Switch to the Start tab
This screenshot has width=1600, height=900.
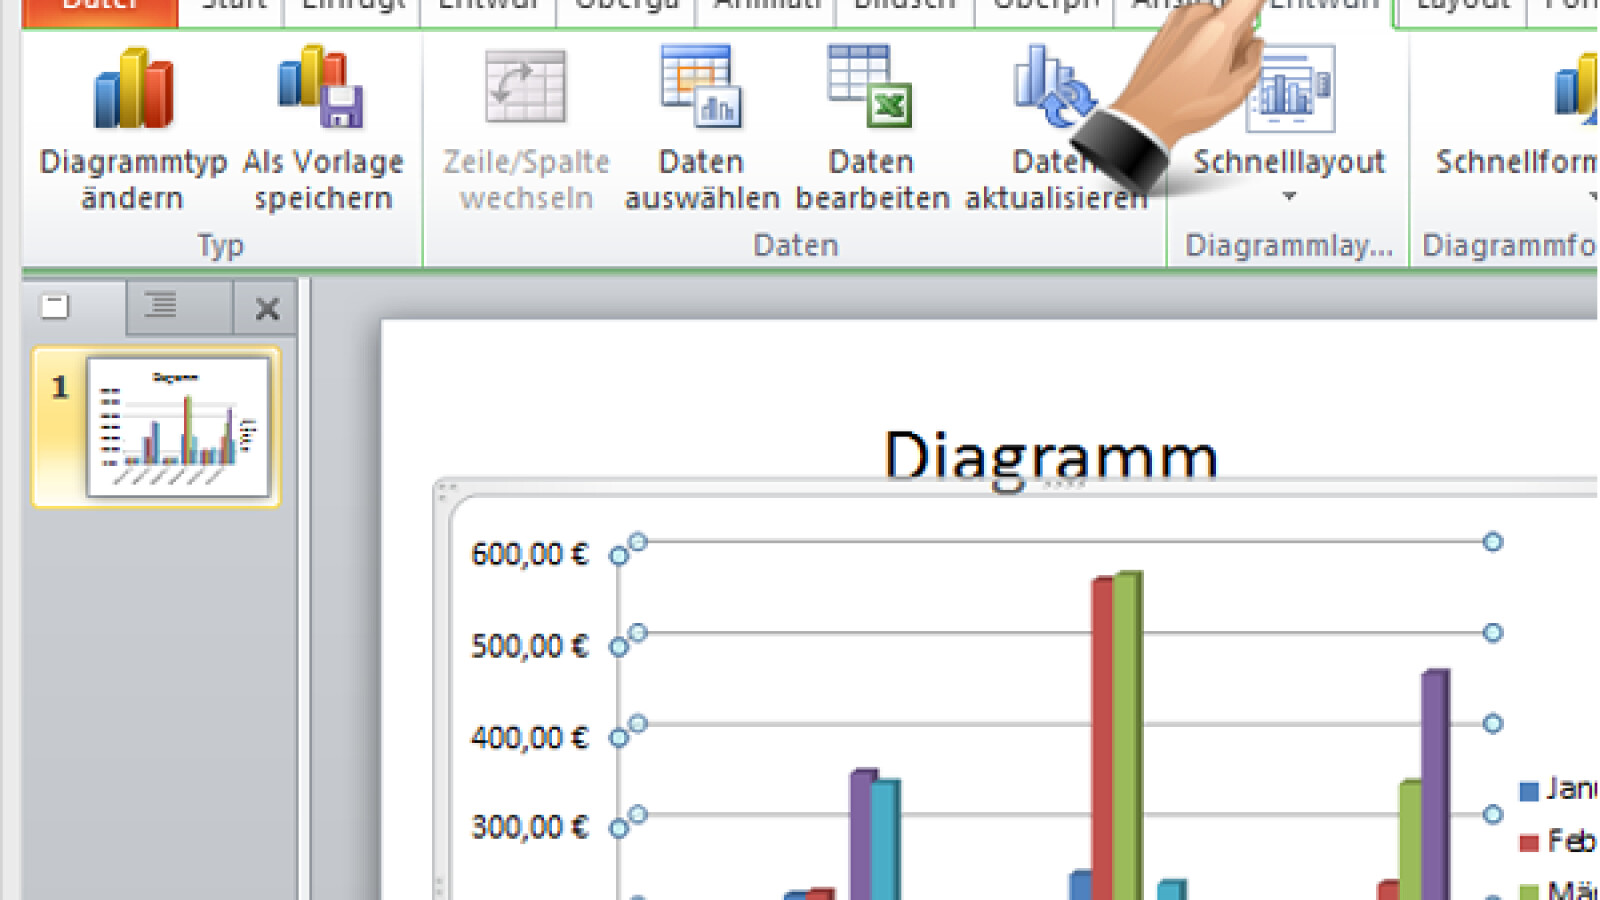pos(231,5)
